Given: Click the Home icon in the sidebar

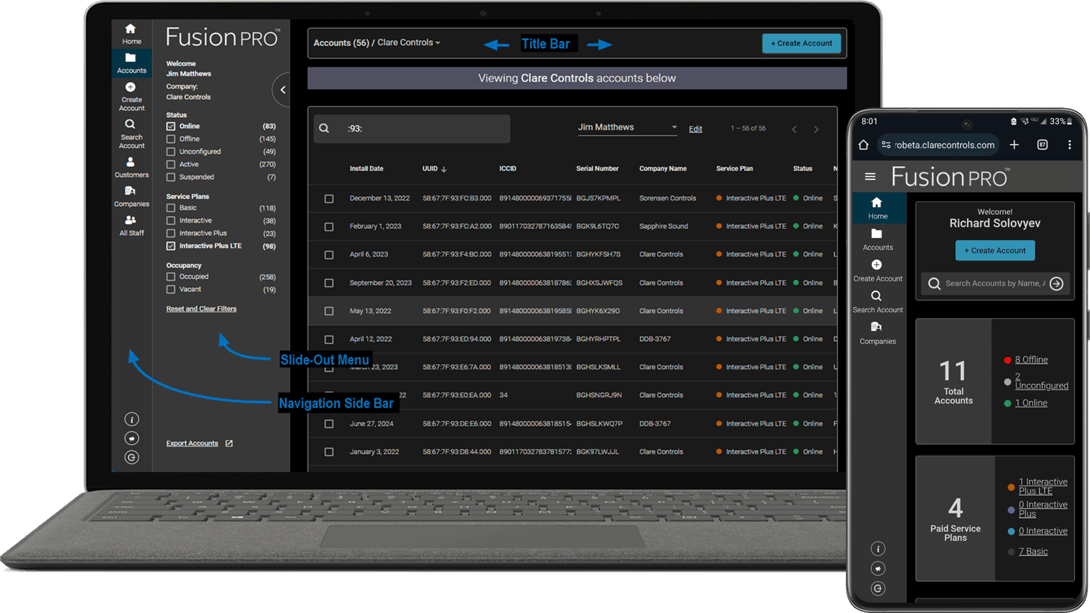Looking at the screenshot, I should click(131, 33).
